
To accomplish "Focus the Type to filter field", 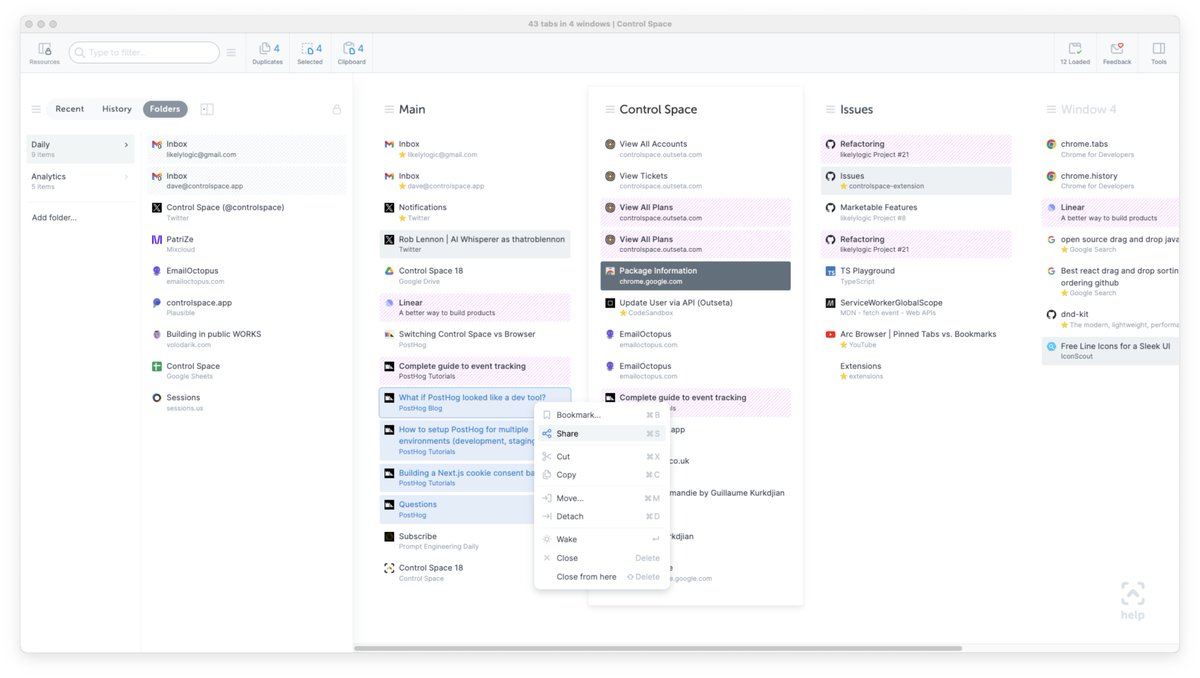I will point(144,52).
